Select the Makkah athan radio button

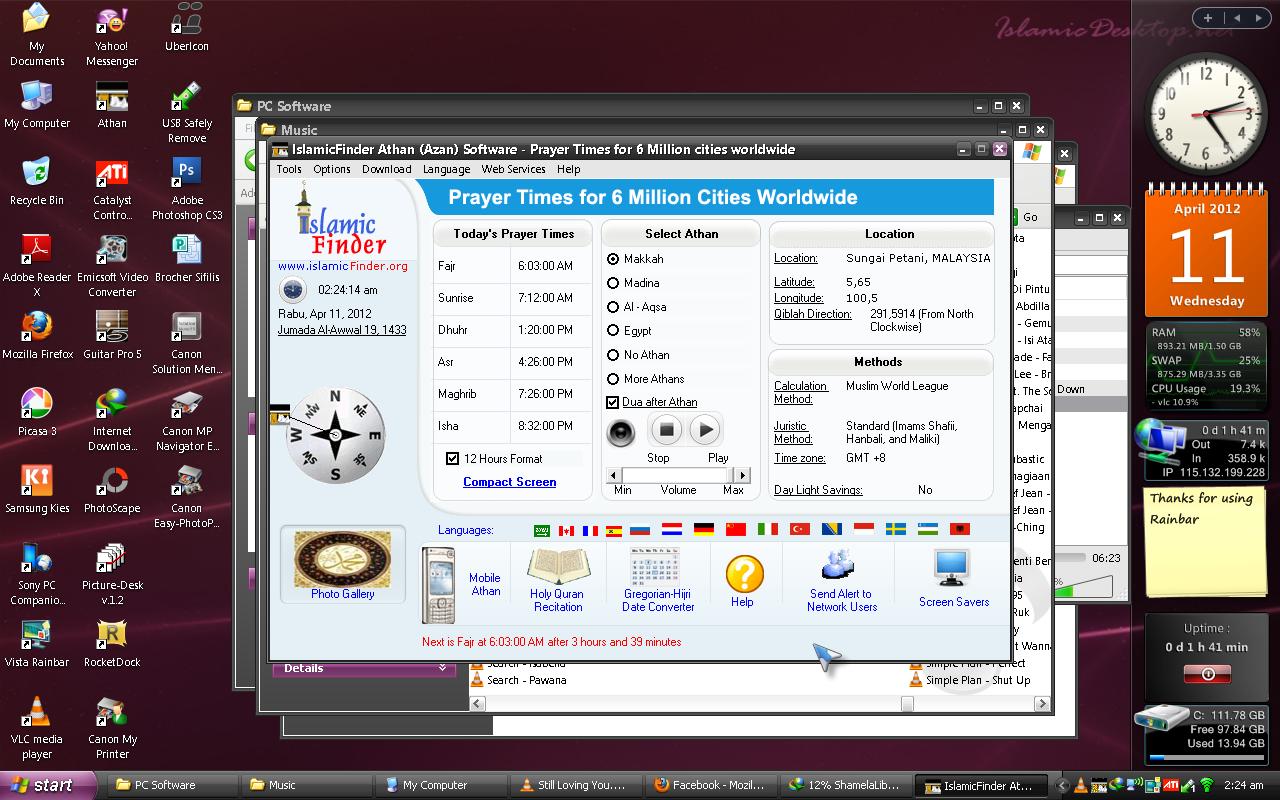[x=613, y=259]
